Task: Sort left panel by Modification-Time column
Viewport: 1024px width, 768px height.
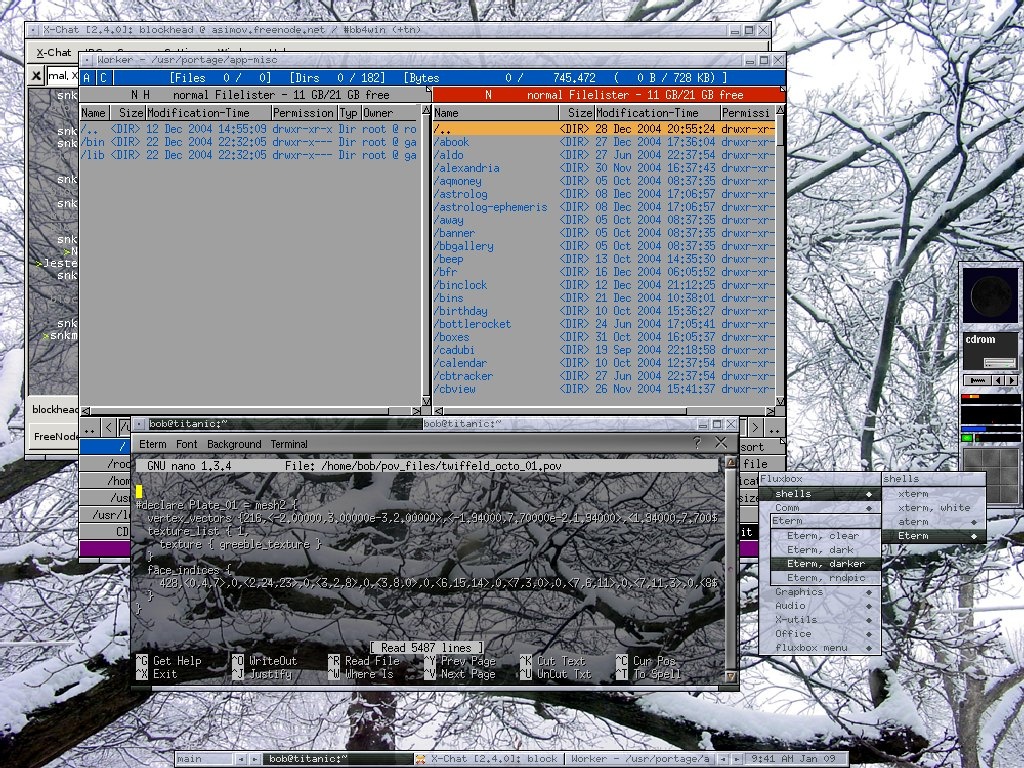Action: (208, 113)
